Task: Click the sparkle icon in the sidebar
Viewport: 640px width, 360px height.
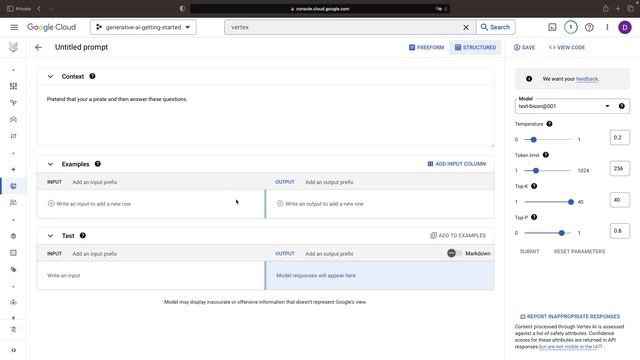Action: click(x=13, y=169)
